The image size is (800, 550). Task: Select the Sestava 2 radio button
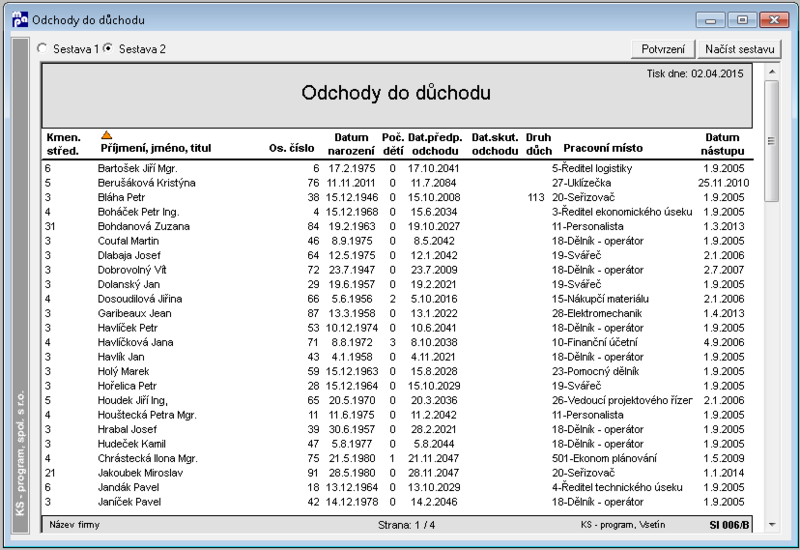[108, 48]
